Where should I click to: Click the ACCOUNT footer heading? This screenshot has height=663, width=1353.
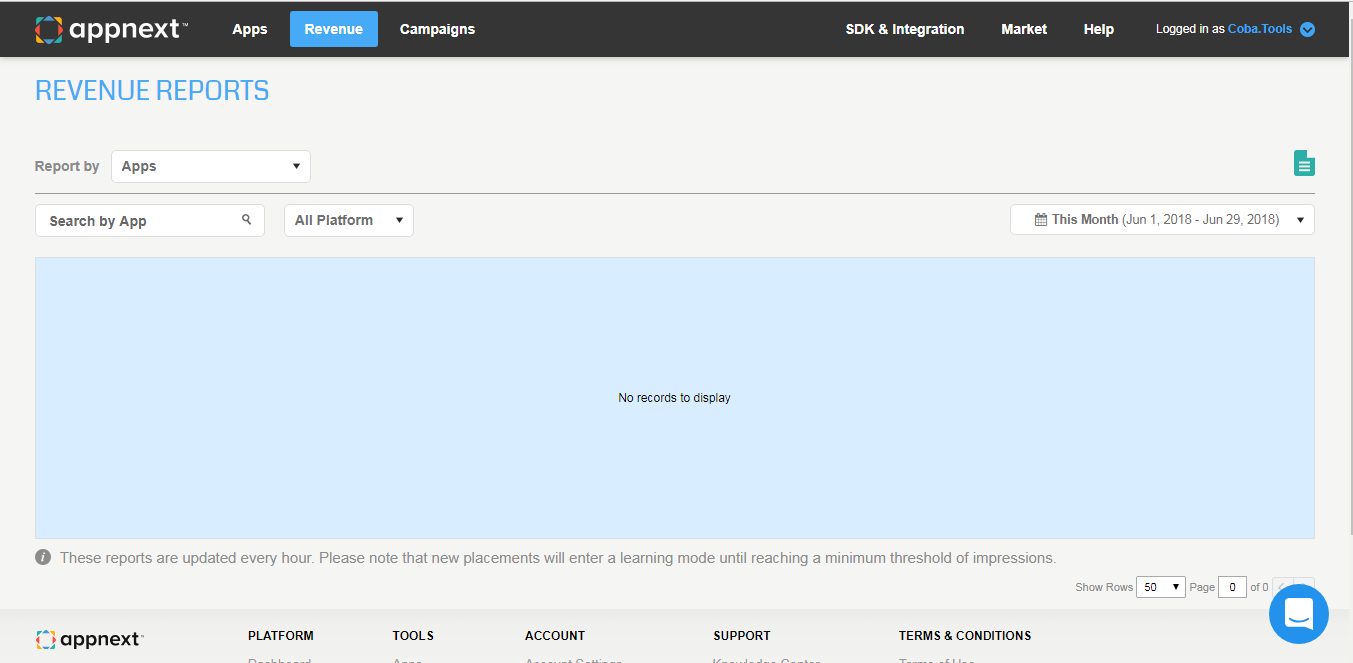tap(555, 636)
